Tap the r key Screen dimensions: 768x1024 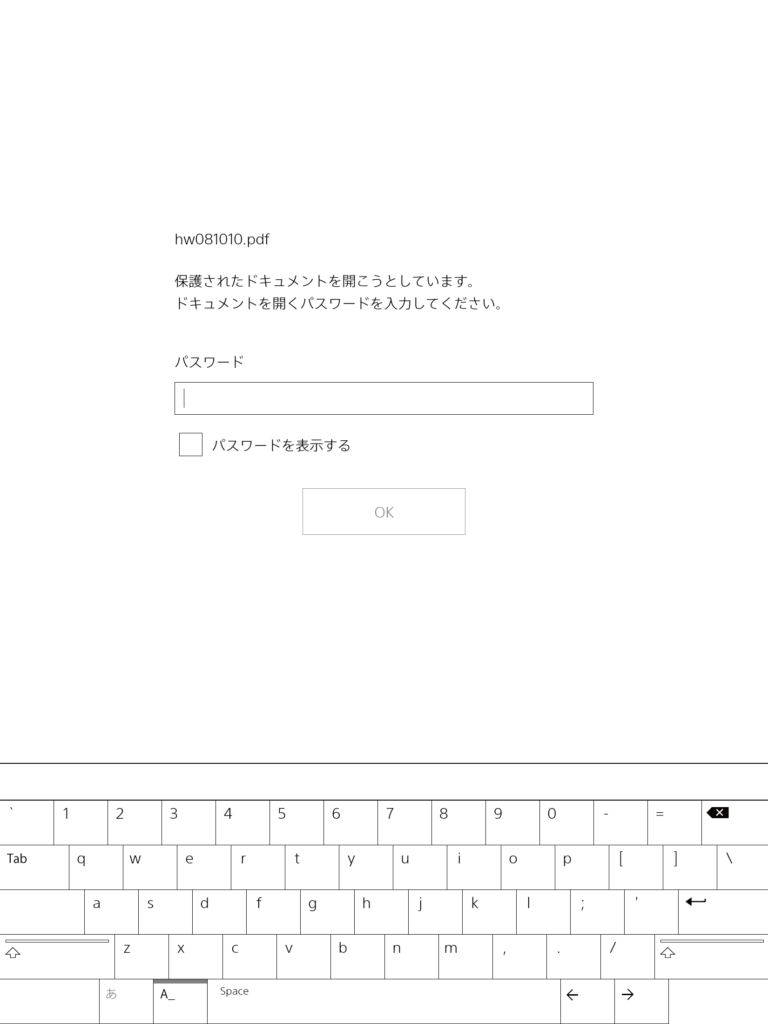258,867
